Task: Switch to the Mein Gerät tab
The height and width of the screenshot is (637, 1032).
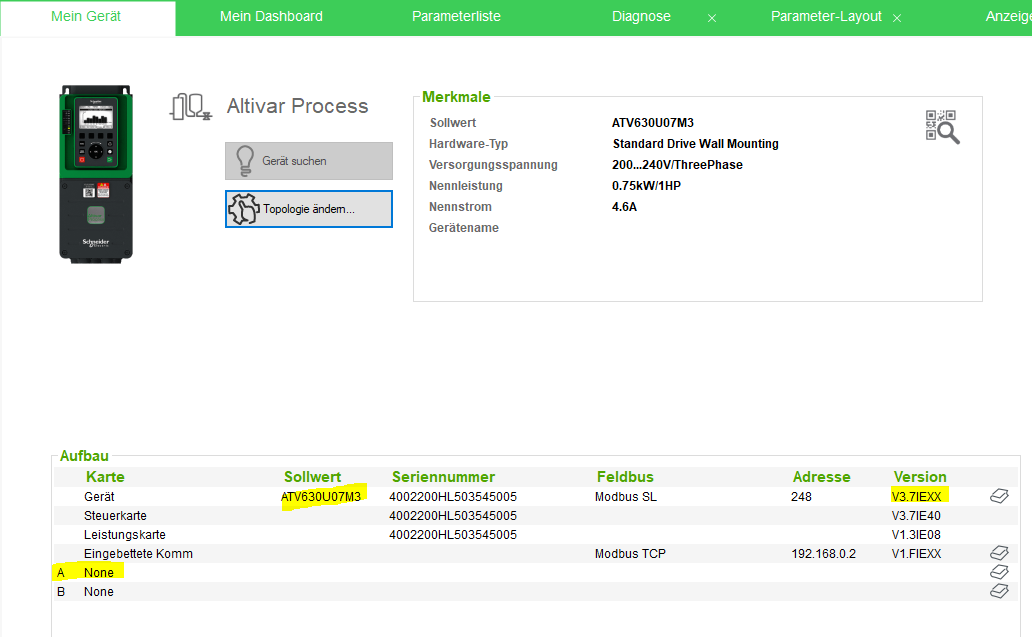Action: 86,16
